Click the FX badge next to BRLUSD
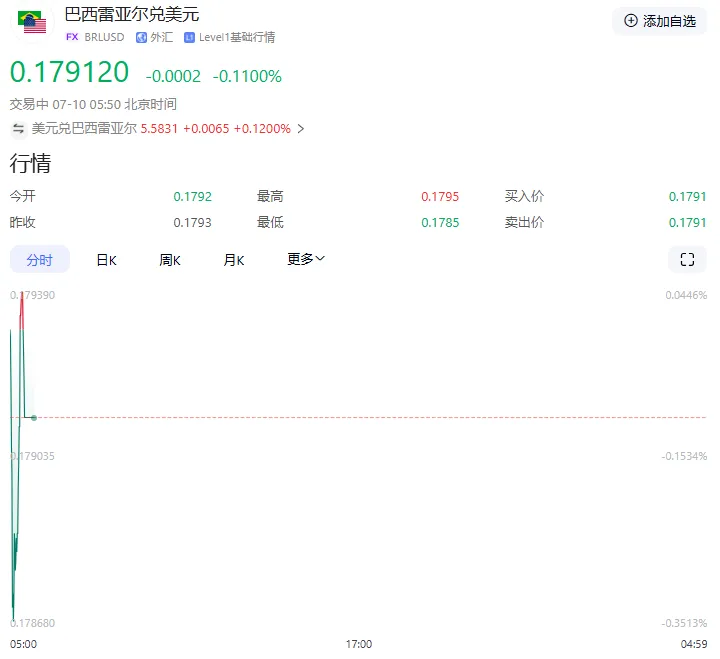 click(72, 37)
